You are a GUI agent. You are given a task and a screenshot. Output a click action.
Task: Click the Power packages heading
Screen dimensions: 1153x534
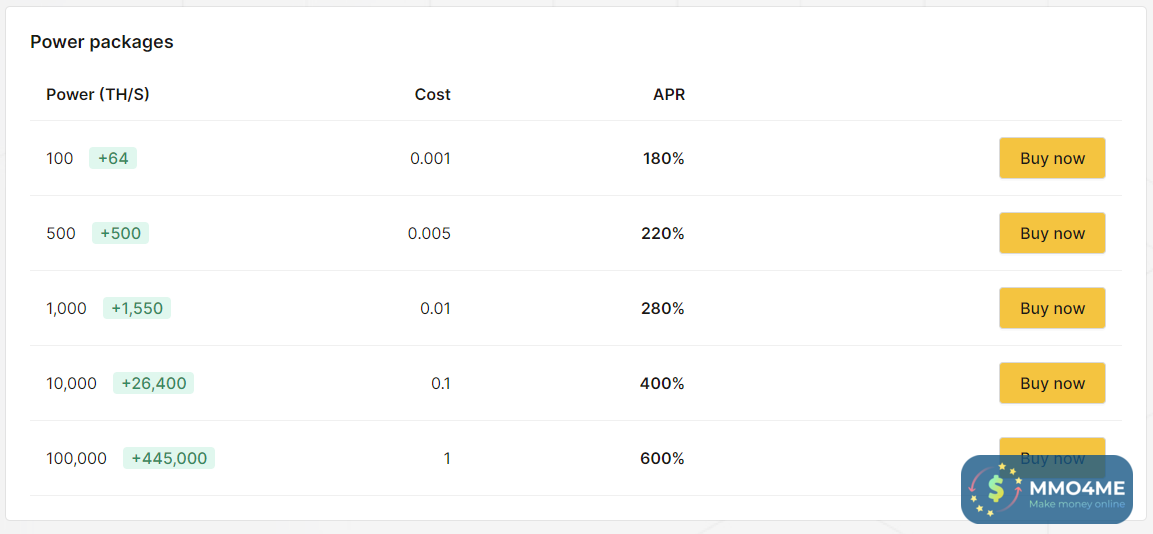(102, 42)
